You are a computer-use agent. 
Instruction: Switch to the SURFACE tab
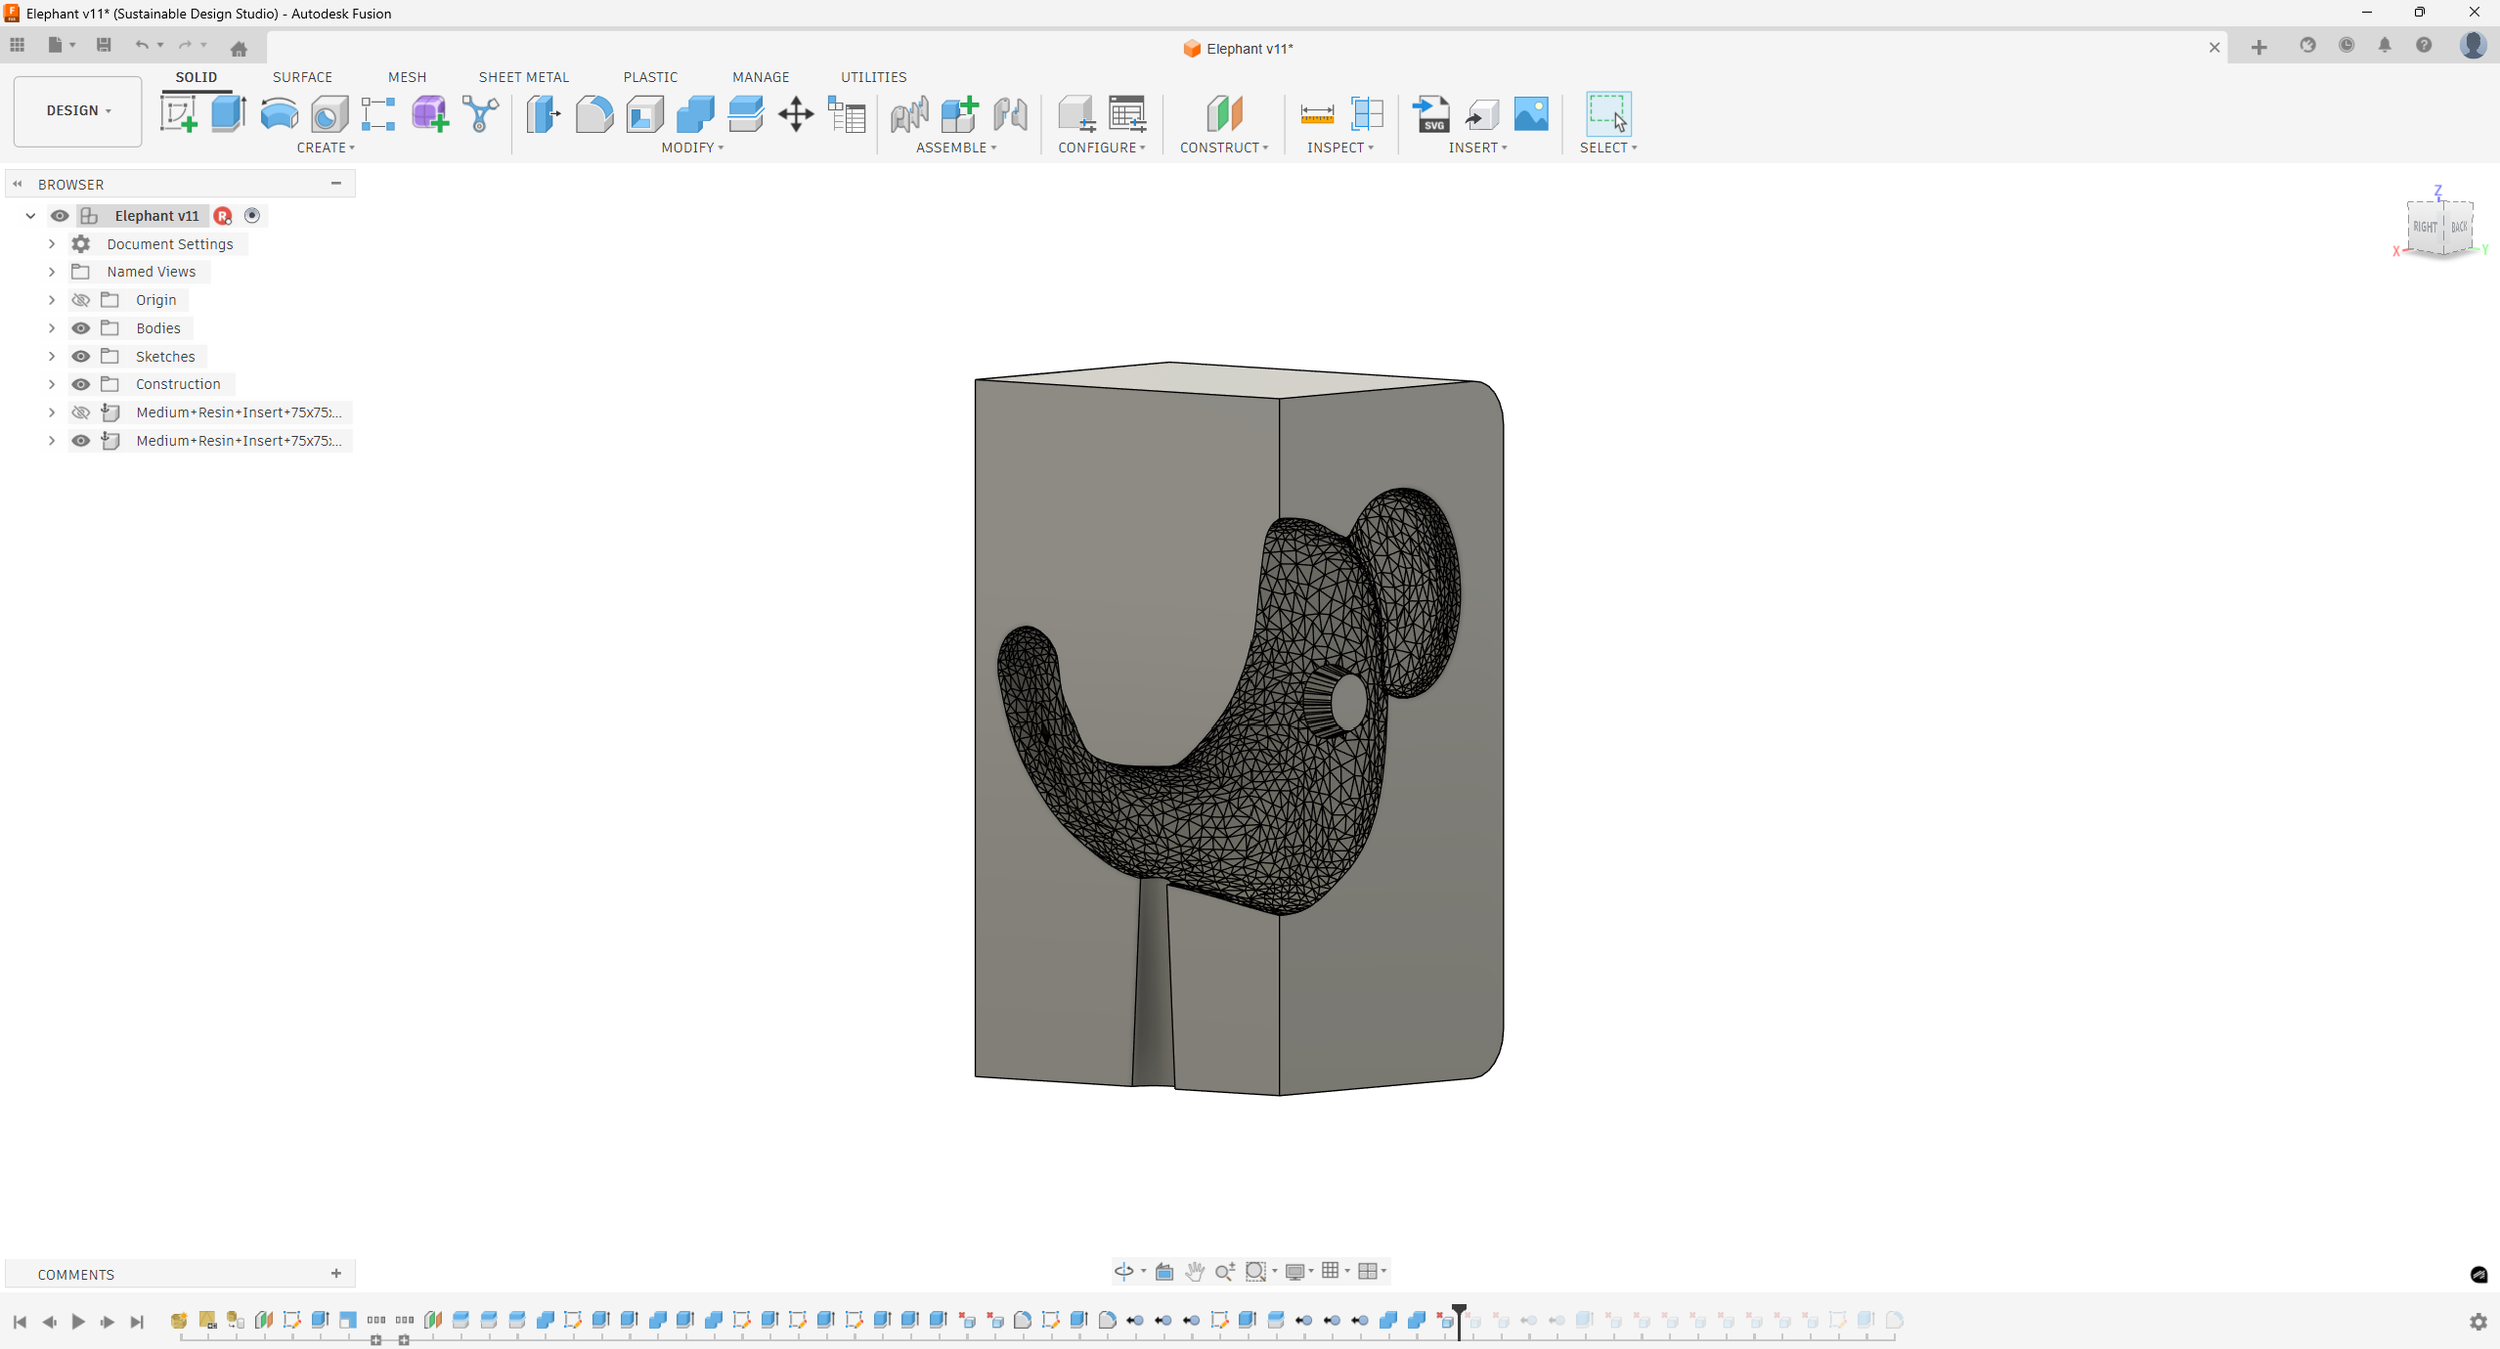point(302,77)
